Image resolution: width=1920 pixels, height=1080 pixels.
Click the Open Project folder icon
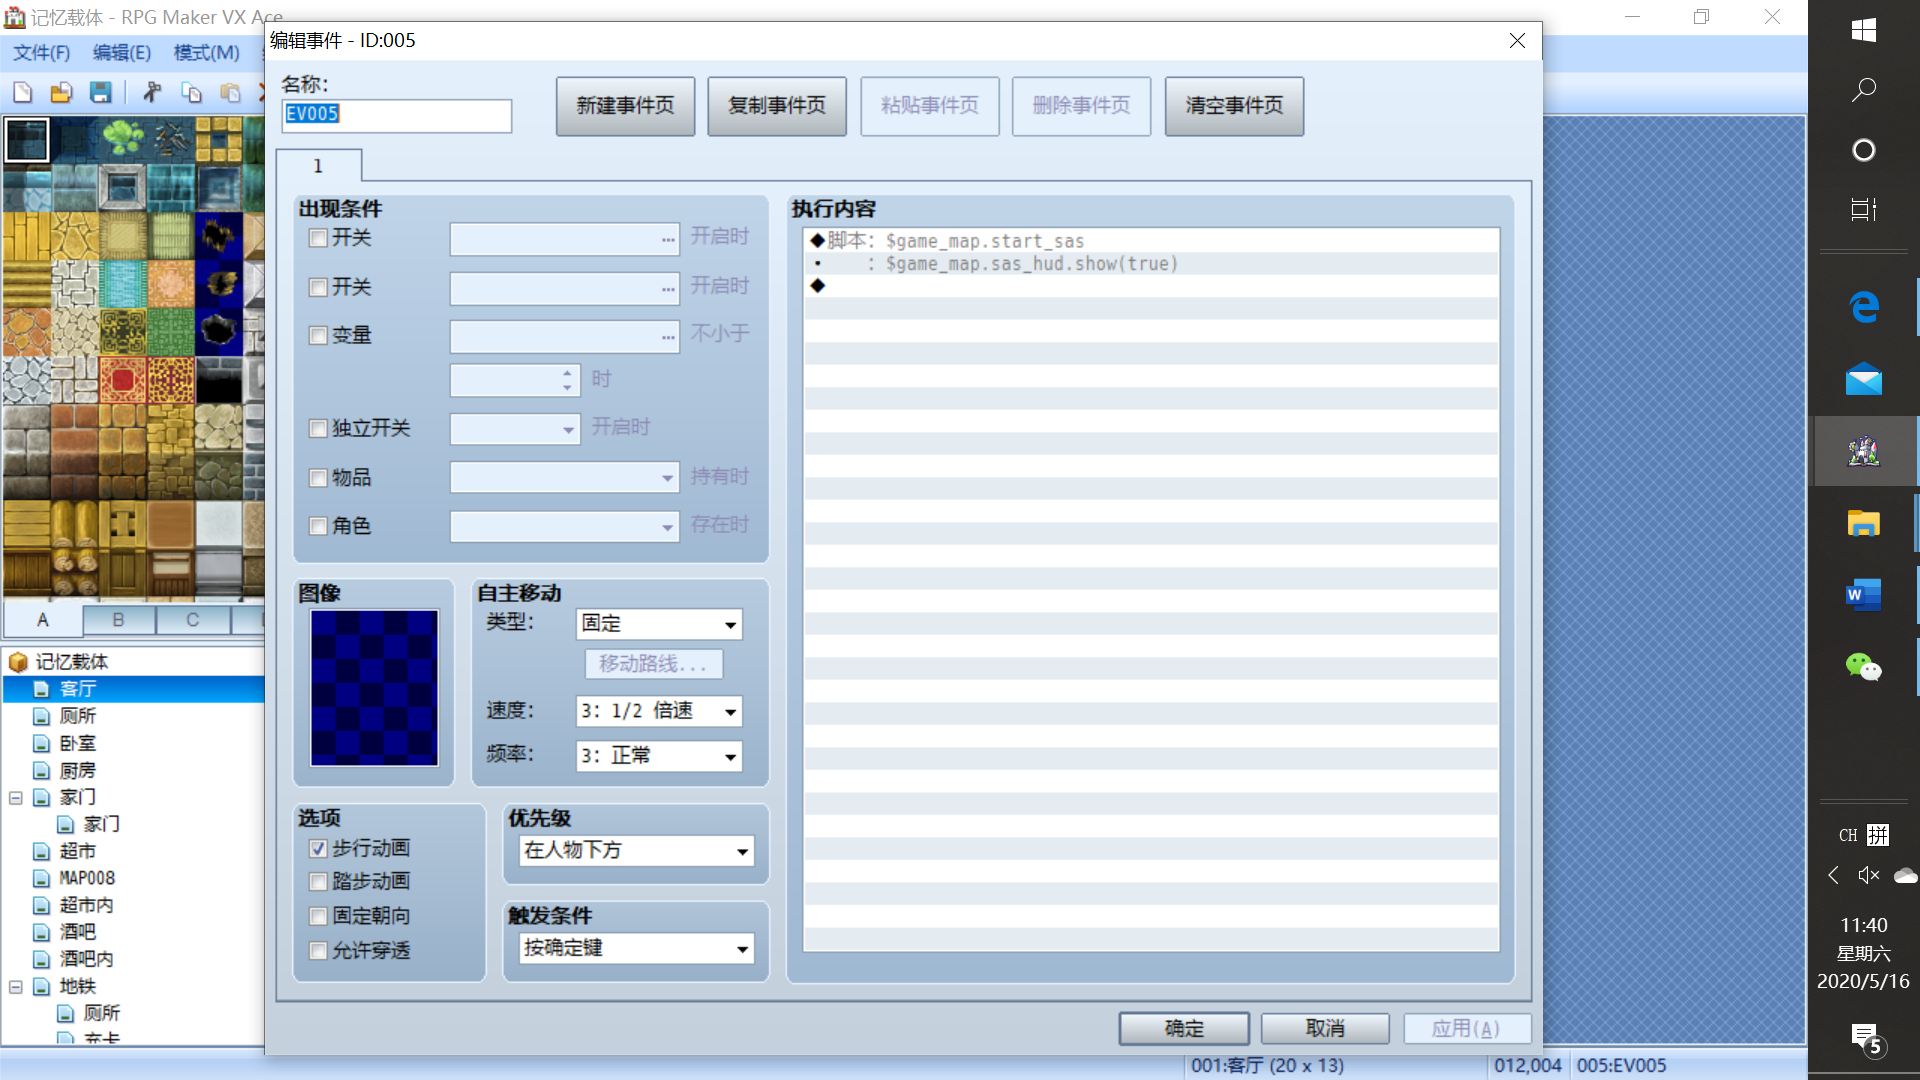point(61,93)
